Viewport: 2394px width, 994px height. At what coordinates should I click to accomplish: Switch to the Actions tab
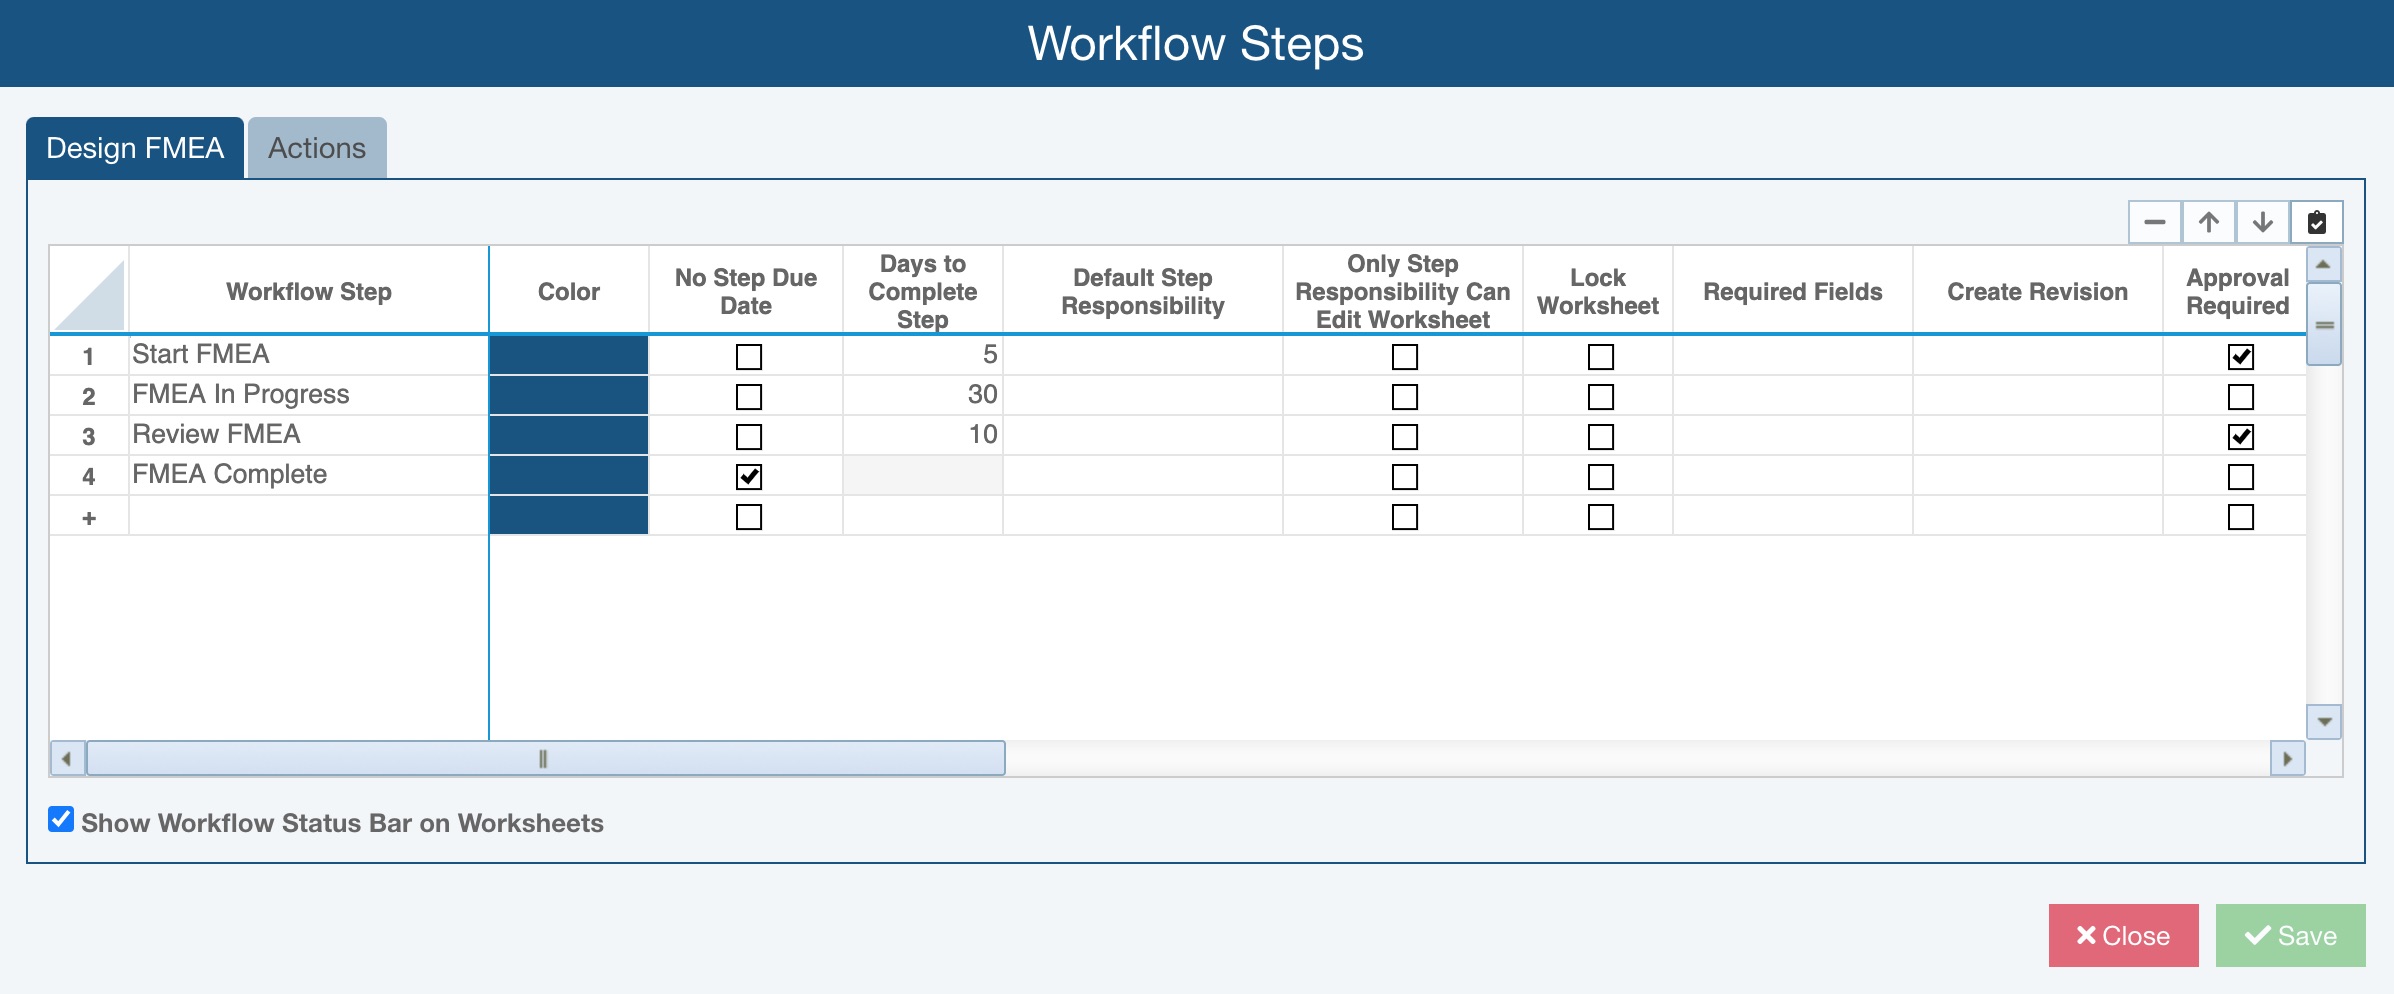[317, 148]
